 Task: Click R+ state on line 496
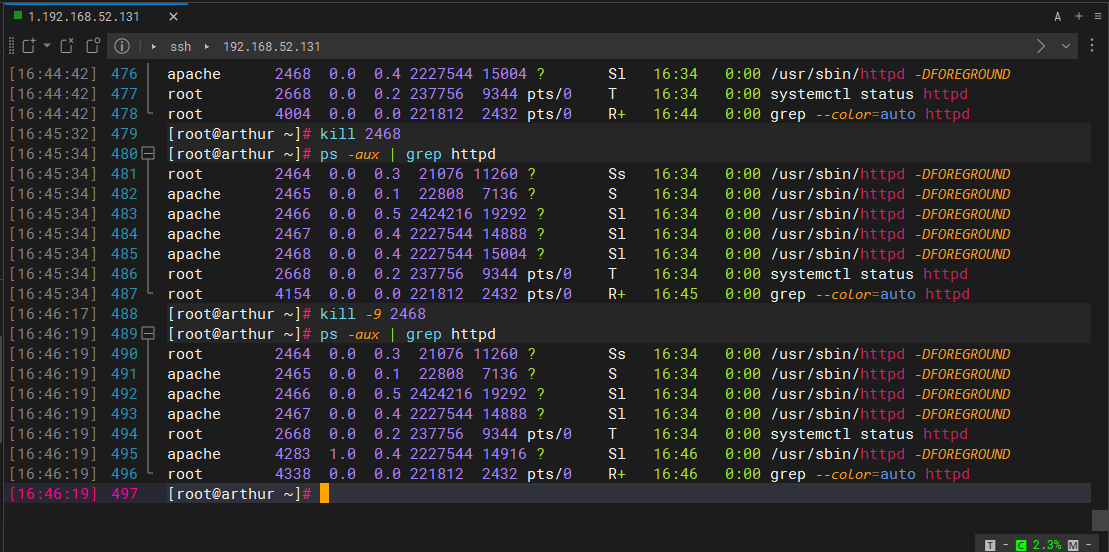point(617,474)
